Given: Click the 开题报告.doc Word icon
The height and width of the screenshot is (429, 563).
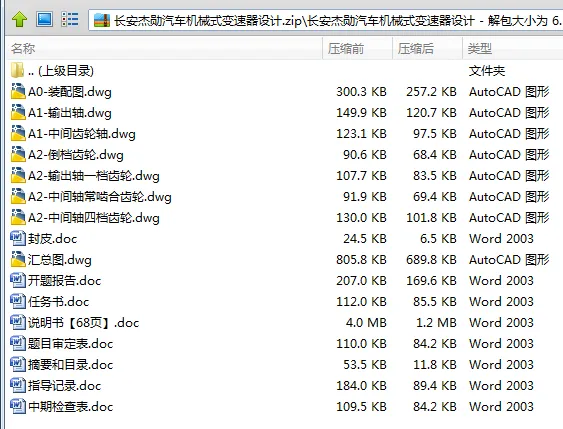Looking at the screenshot, I should [18, 280].
